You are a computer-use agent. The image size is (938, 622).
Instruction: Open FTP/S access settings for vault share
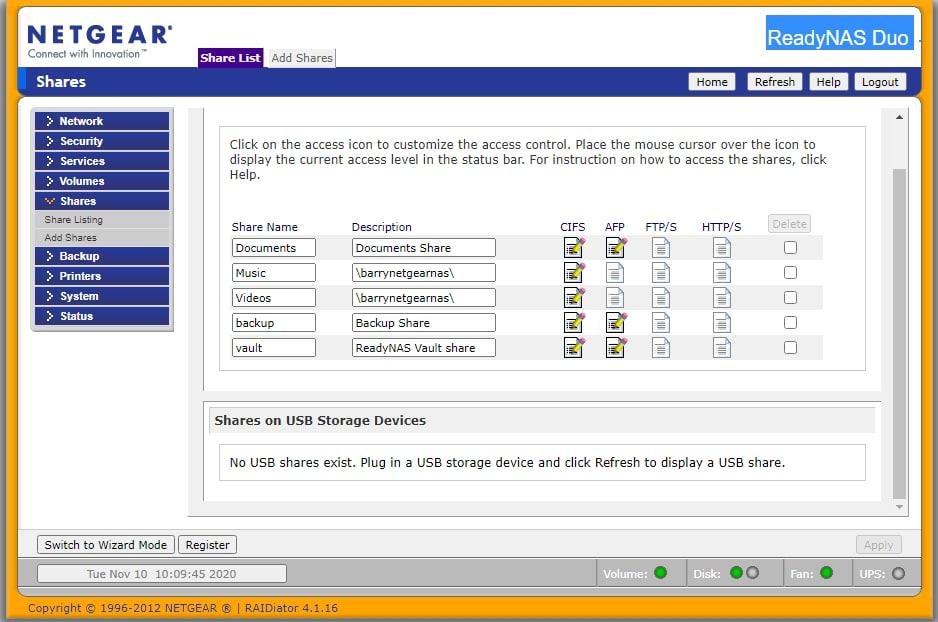click(660, 347)
